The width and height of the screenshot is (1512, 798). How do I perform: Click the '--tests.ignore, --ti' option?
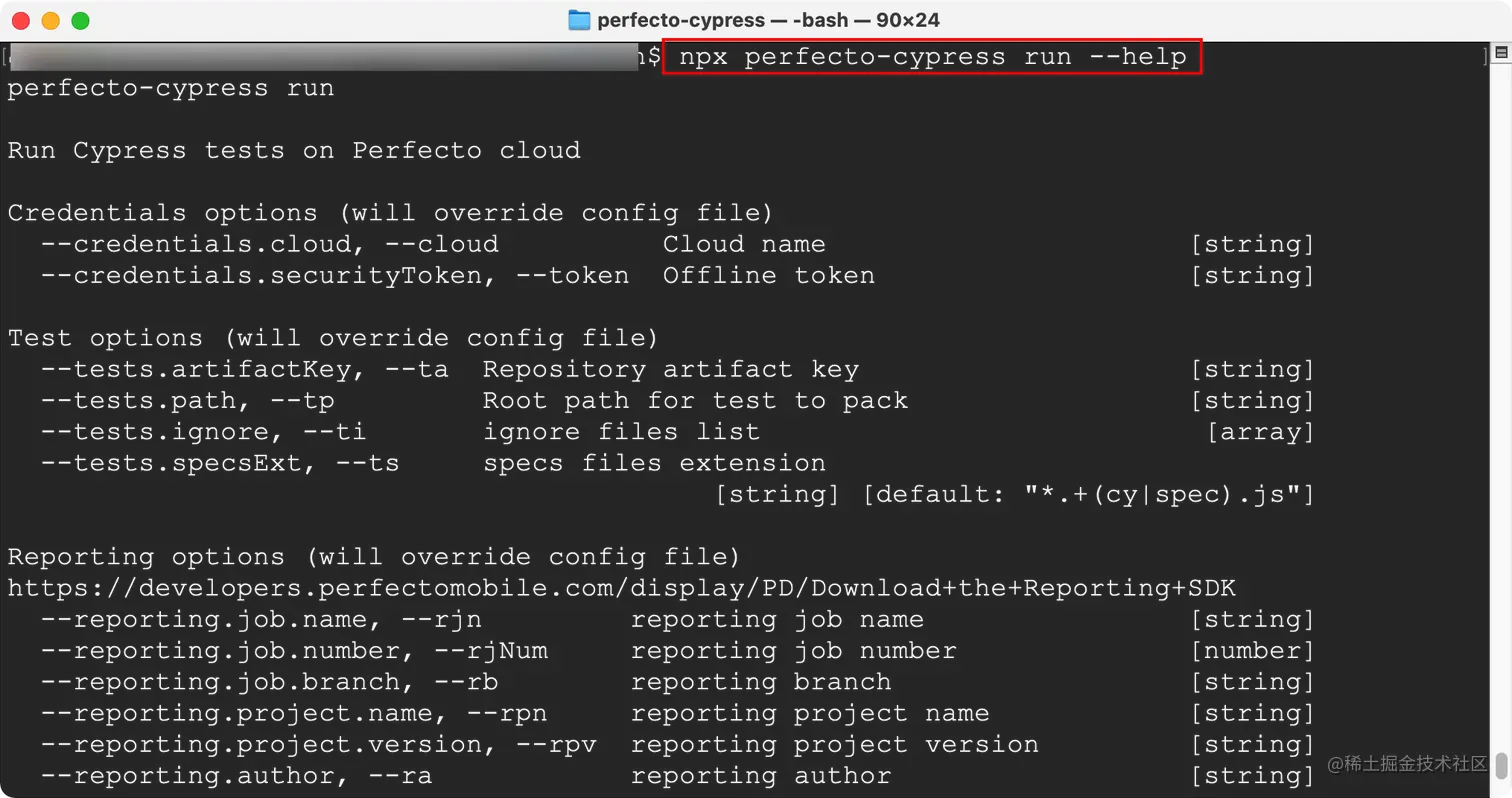coord(204,431)
